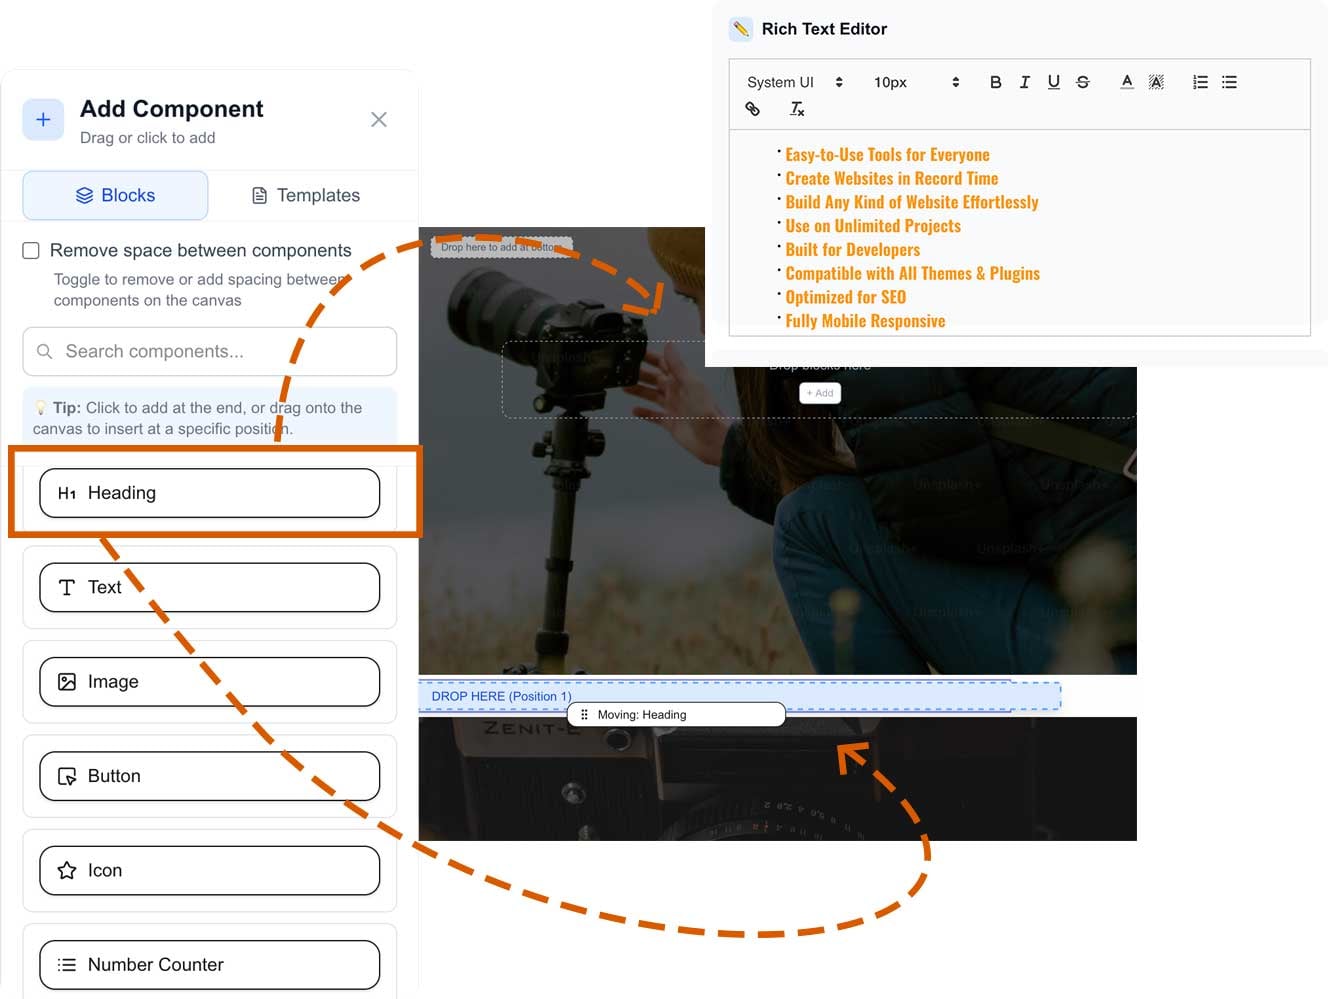Screen dimensions: 1328x999
Task: Close the Add Component panel
Action: tap(379, 120)
